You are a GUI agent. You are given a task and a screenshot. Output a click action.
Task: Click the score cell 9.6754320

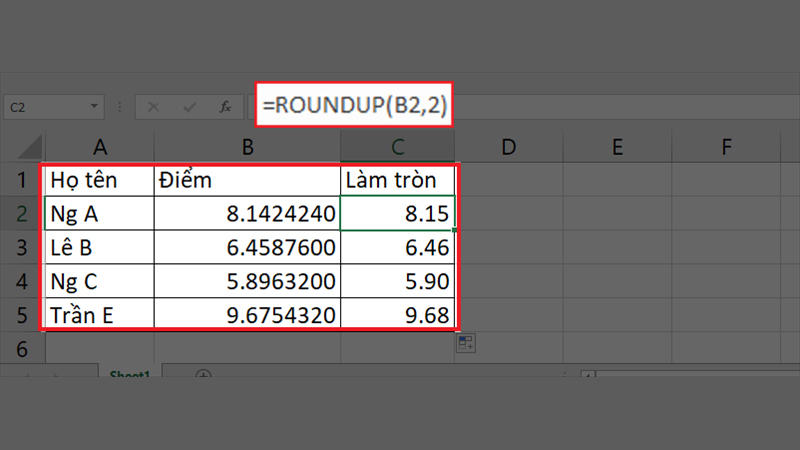[x=247, y=315]
